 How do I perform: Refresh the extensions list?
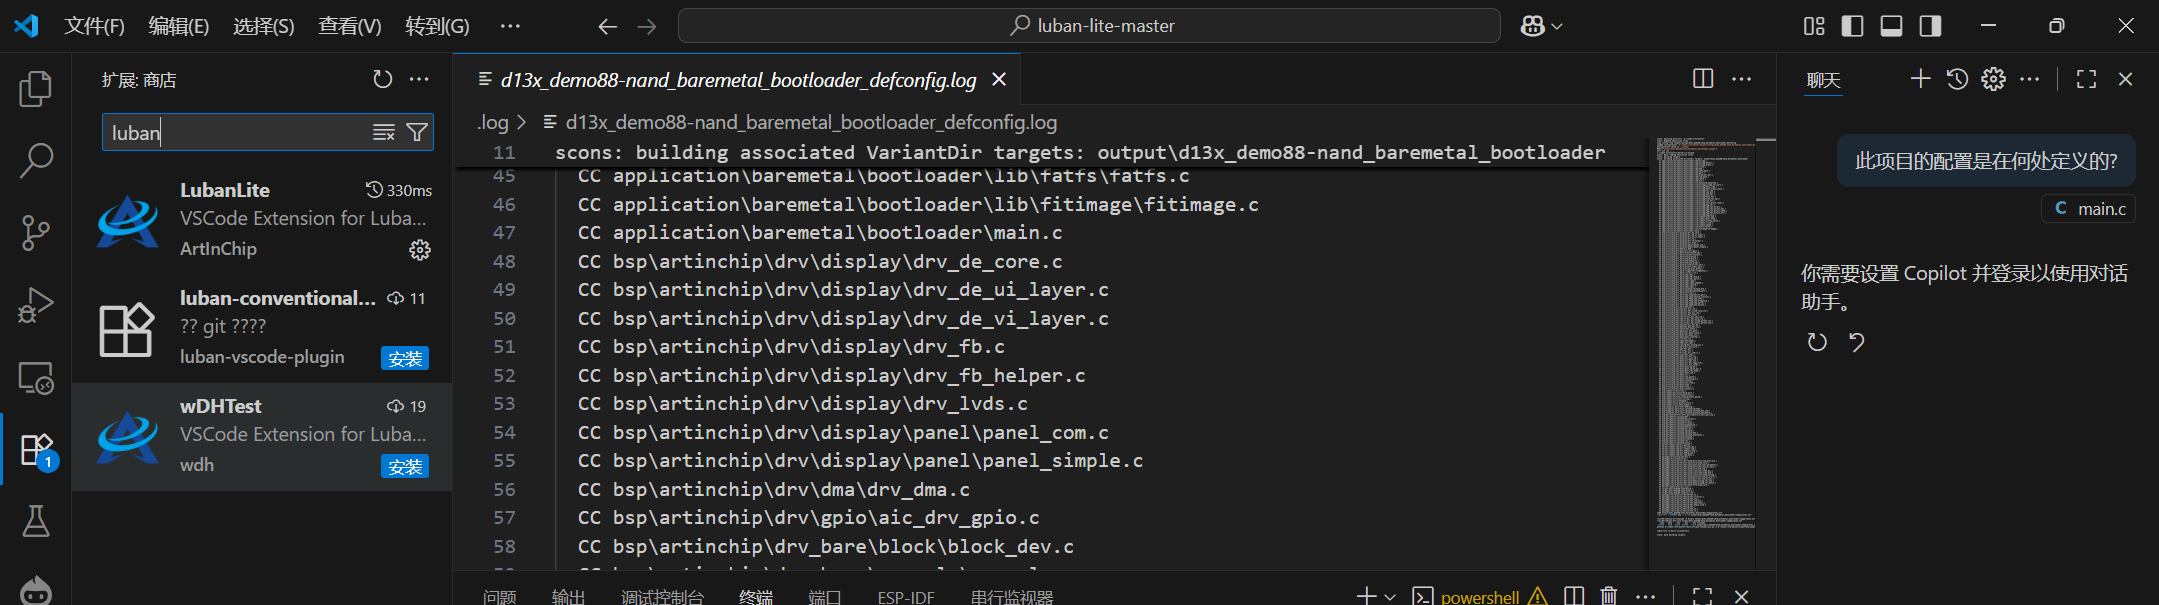pos(382,79)
